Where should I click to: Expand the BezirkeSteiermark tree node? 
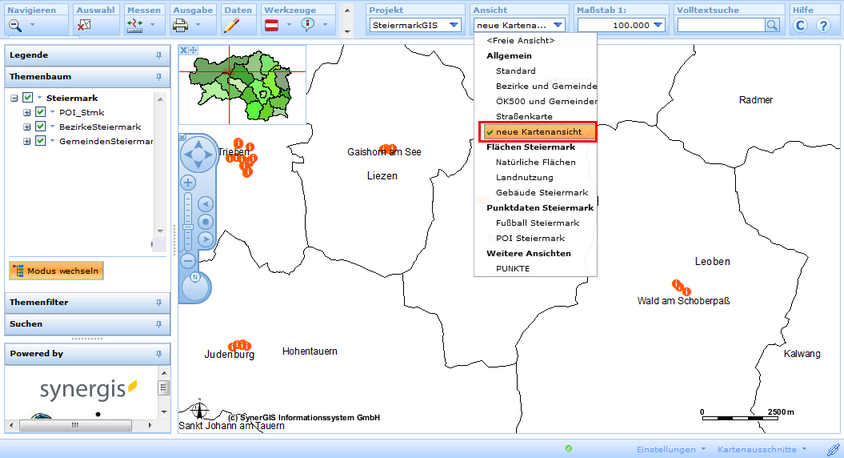26,127
